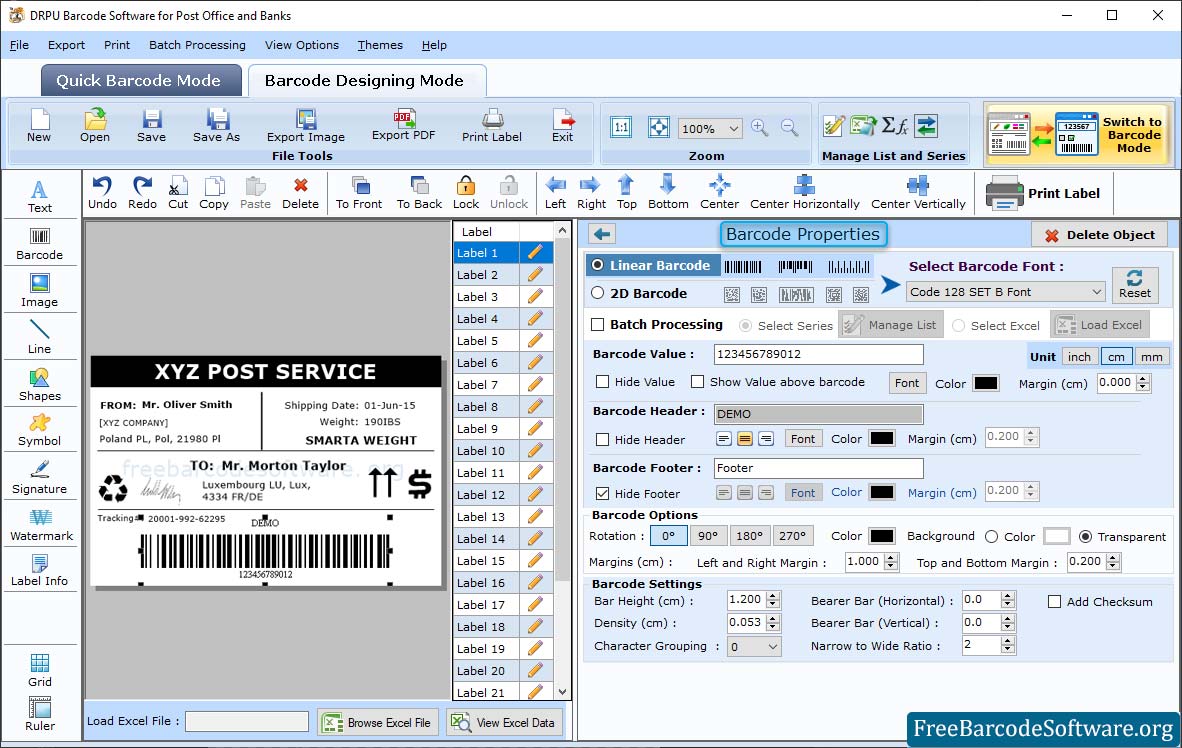Switch to Quick Barcode Mode tab
Screen dimensions: 1182x748
click(x=141, y=80)
